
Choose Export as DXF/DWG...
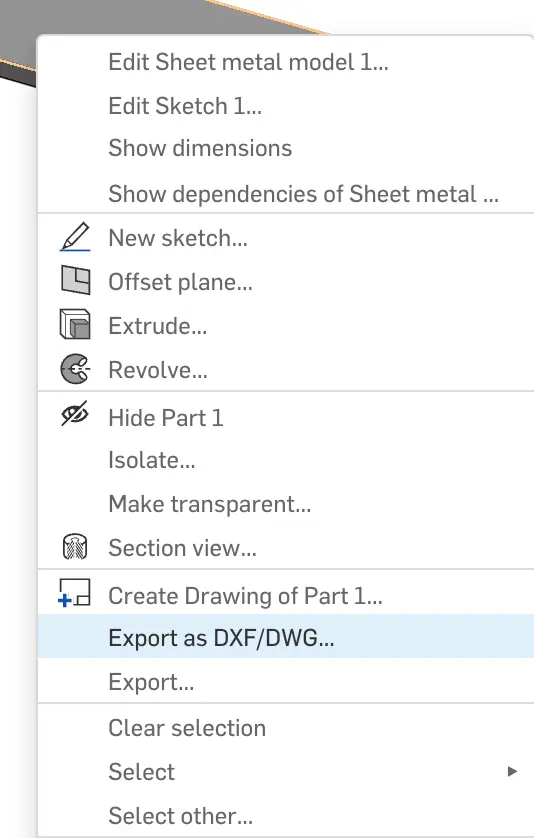click(x=286, y=637)
